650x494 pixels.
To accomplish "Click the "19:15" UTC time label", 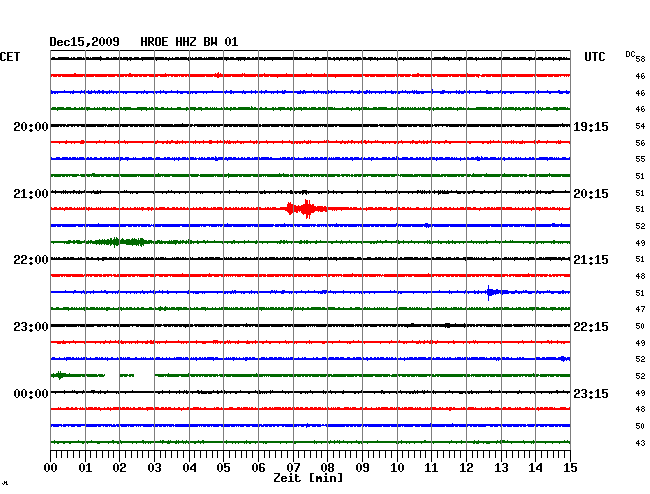I will click(591, 126).
